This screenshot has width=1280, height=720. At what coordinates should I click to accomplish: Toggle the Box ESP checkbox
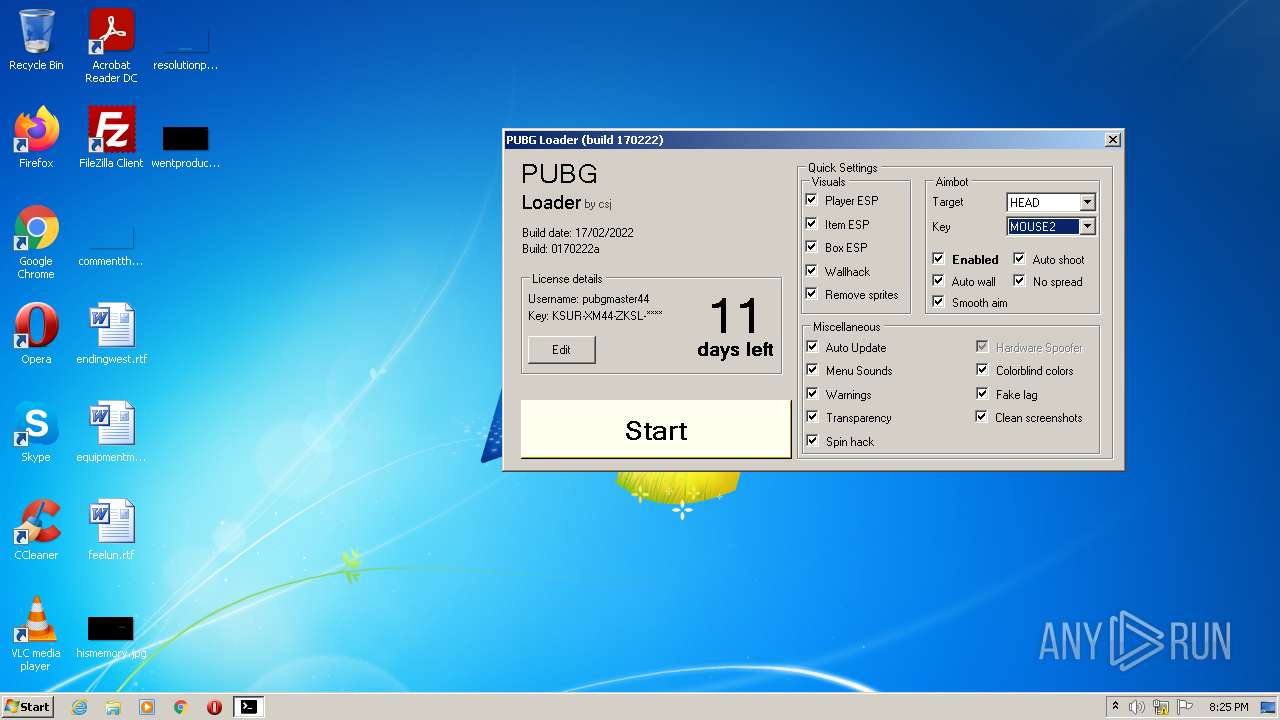812,247
